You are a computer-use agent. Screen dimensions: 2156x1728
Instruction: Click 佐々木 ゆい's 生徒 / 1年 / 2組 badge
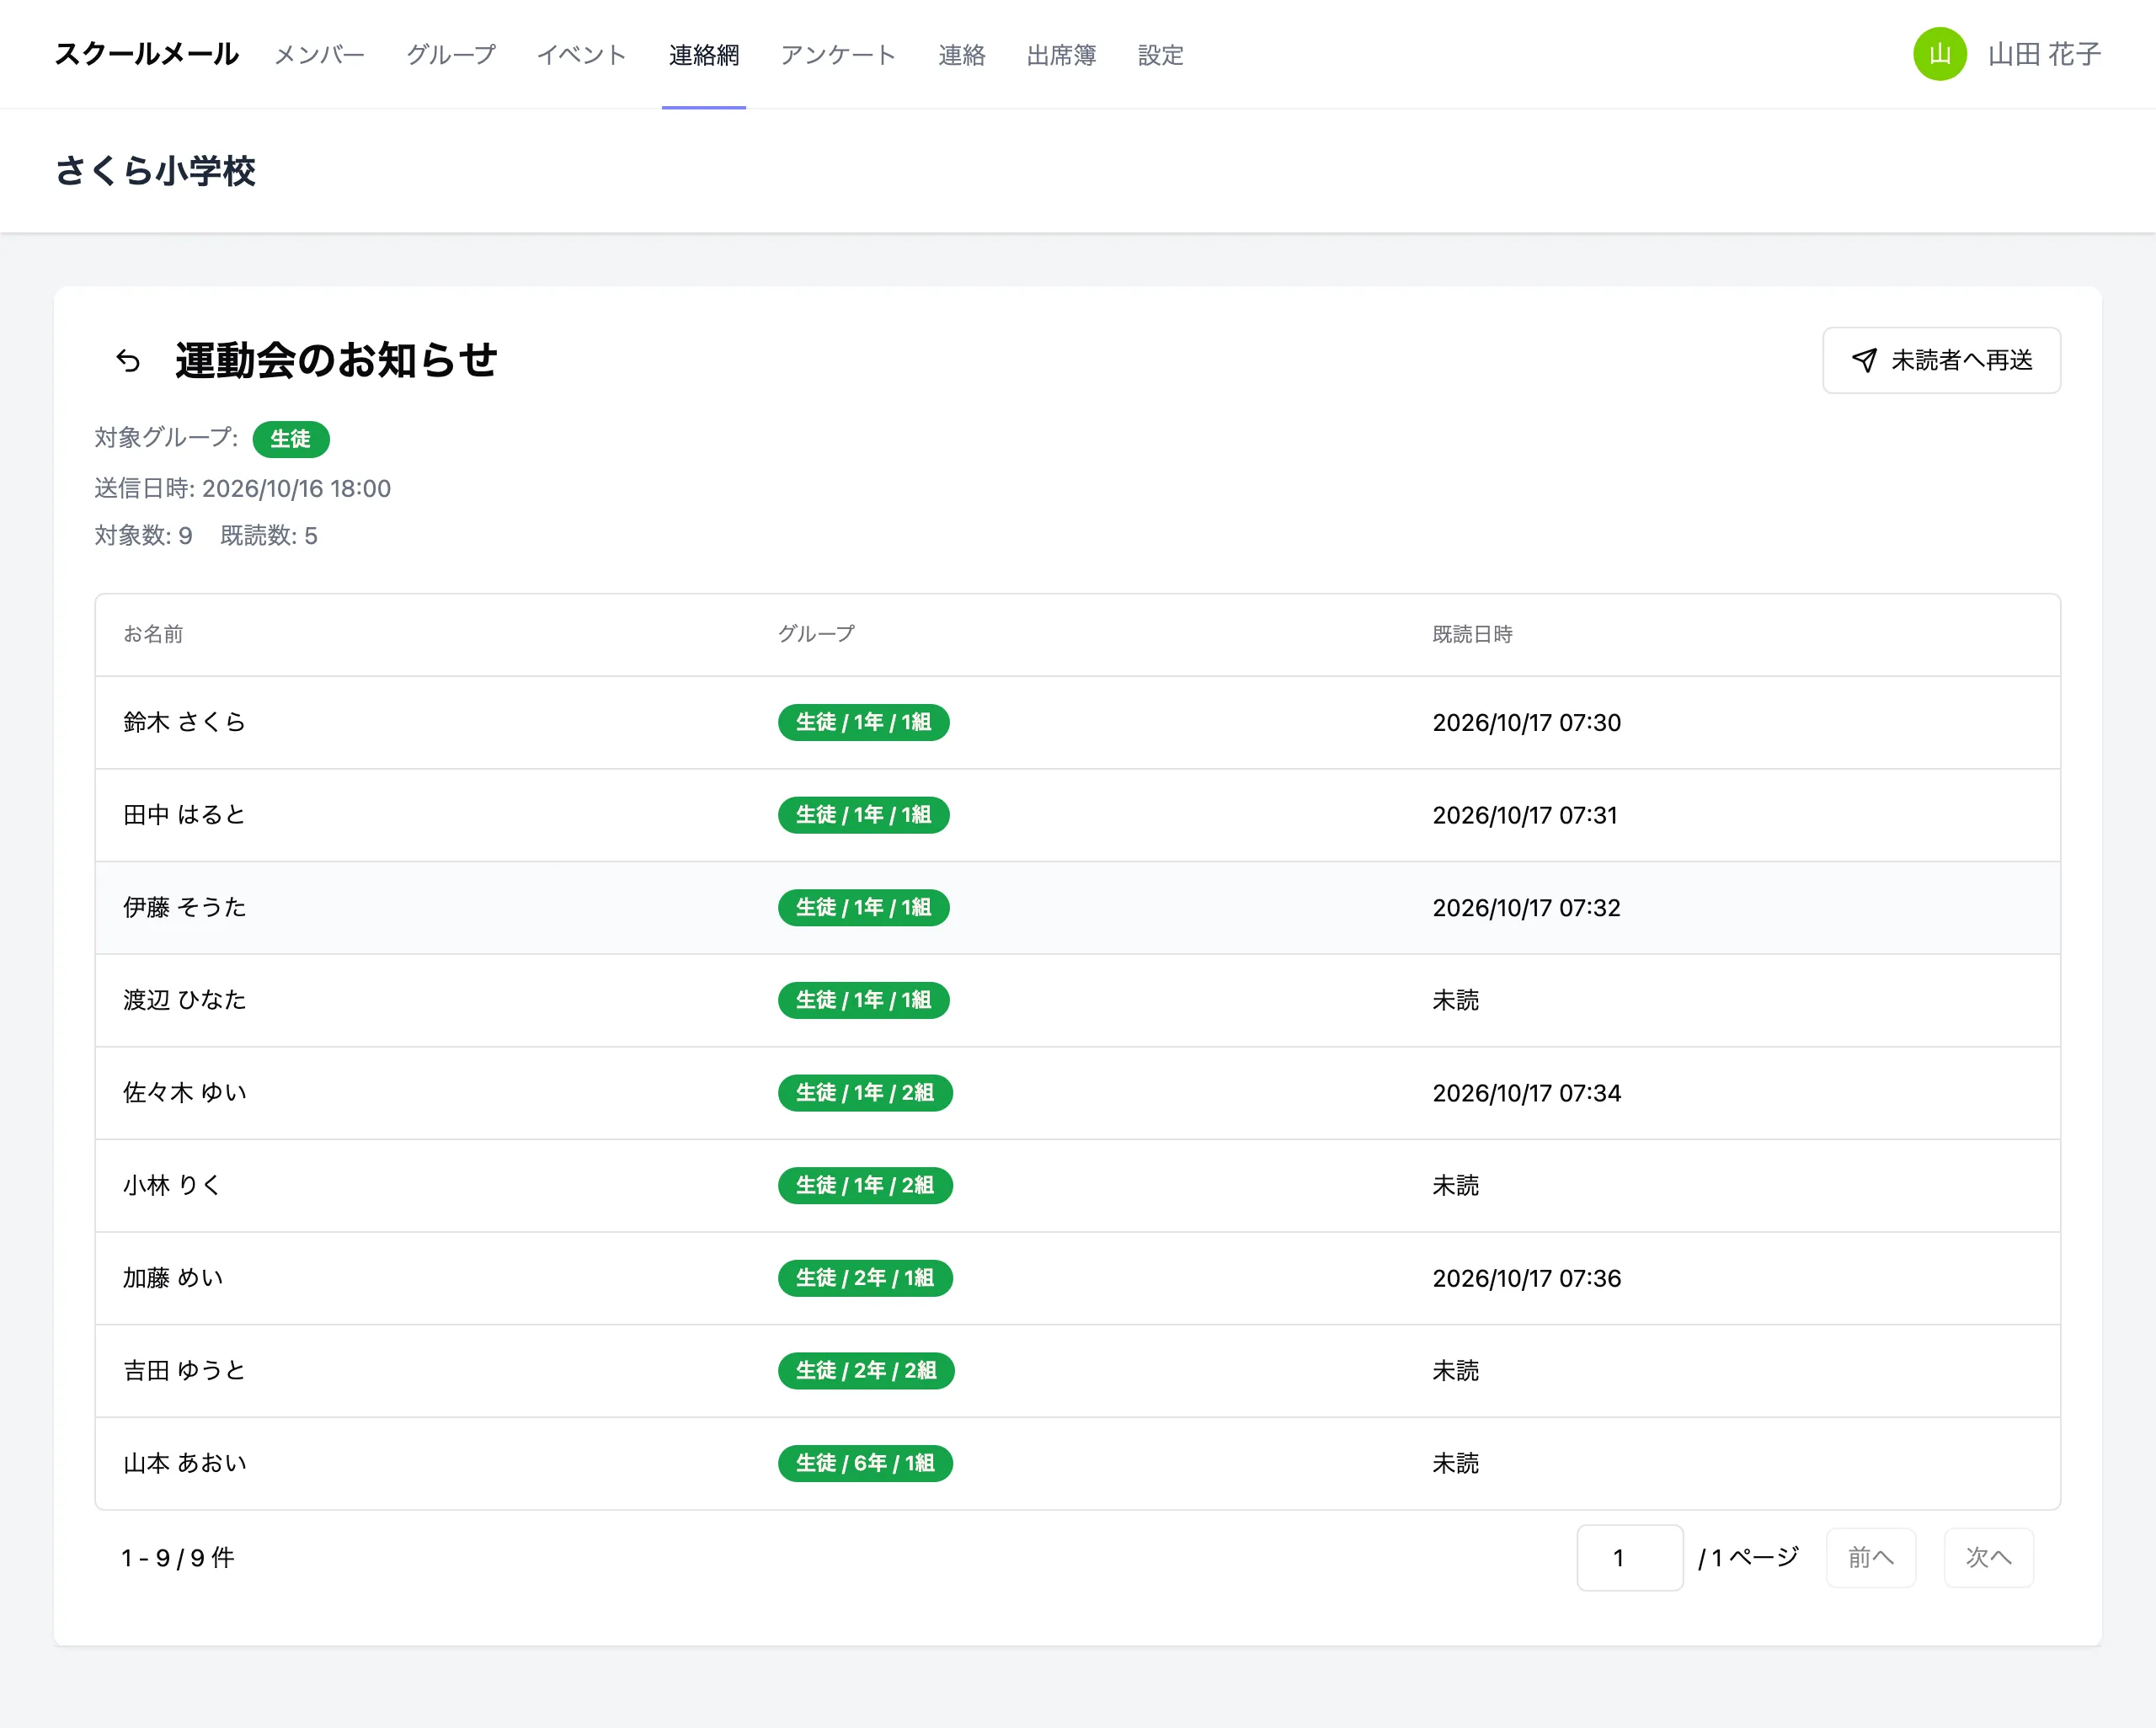(865, 1092)
